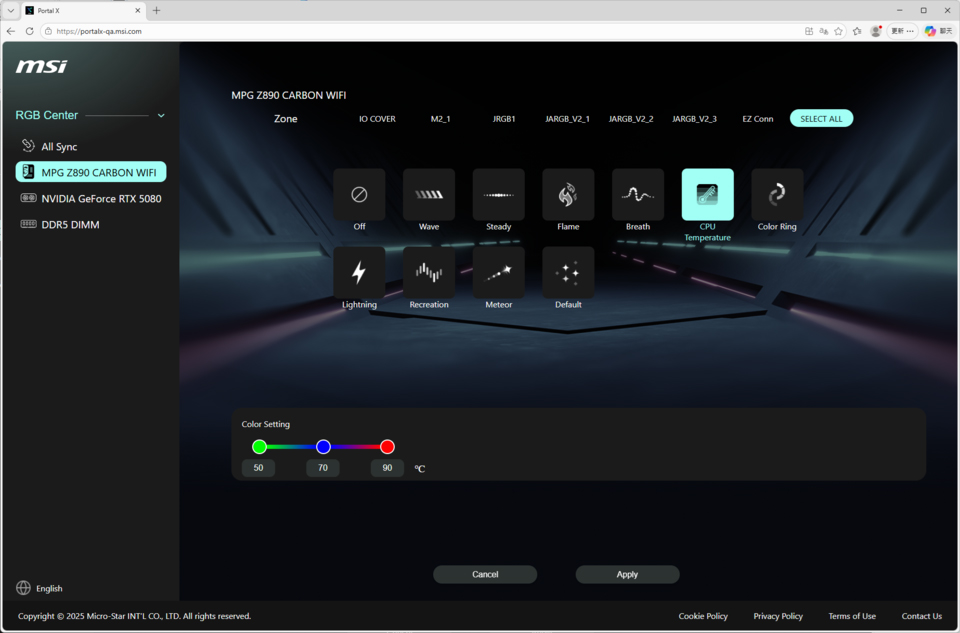Open DDR5 DIMM device
960x633 pixels.
pyautogui.click(x=60, y=225)
